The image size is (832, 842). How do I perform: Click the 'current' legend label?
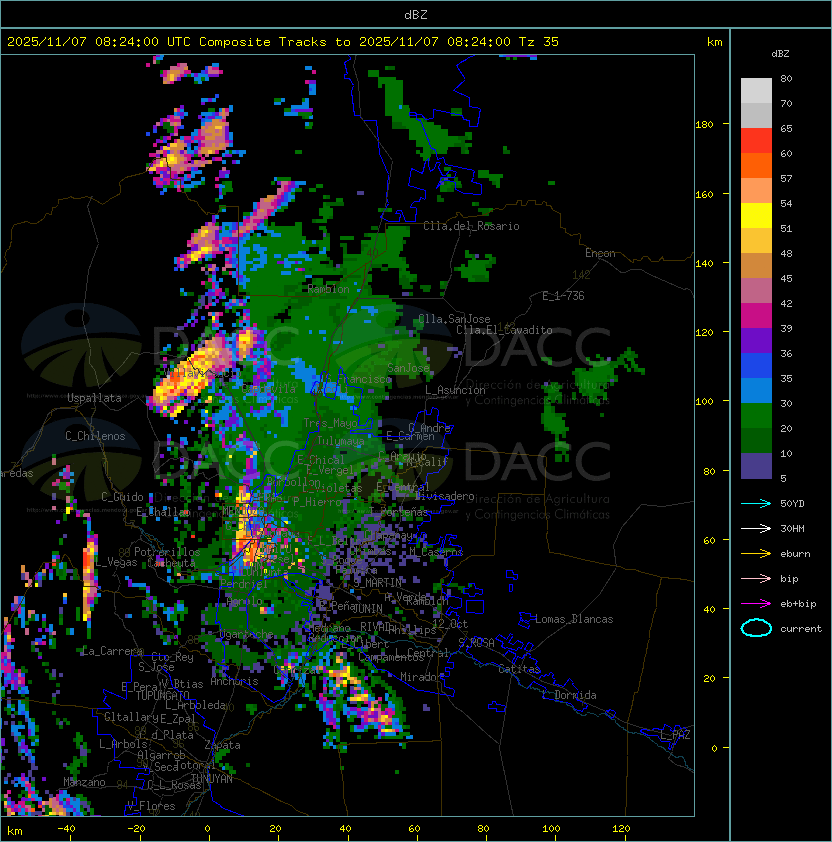[801, 629]
